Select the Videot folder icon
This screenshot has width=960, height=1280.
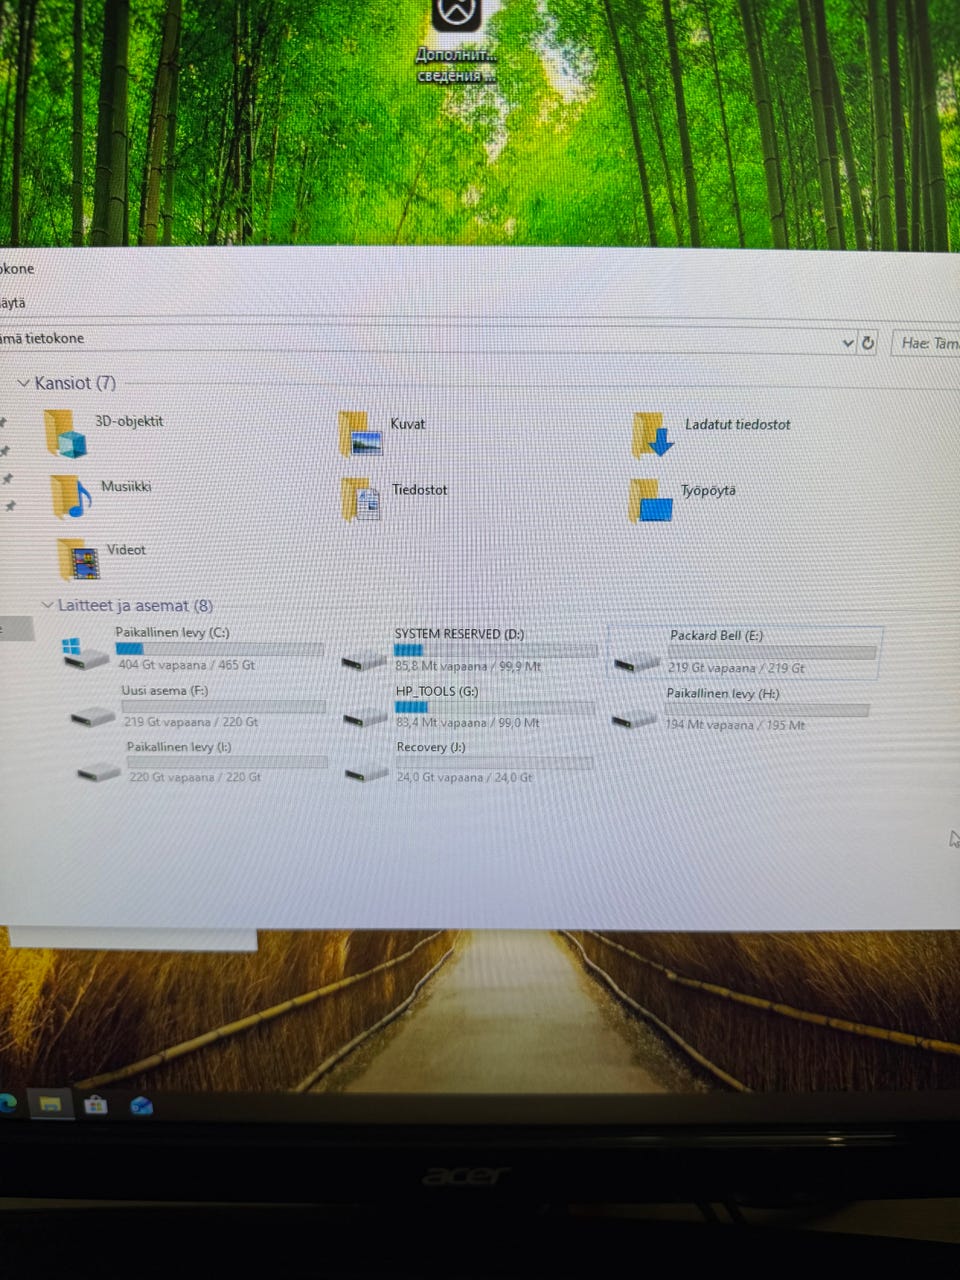(78, 559)
